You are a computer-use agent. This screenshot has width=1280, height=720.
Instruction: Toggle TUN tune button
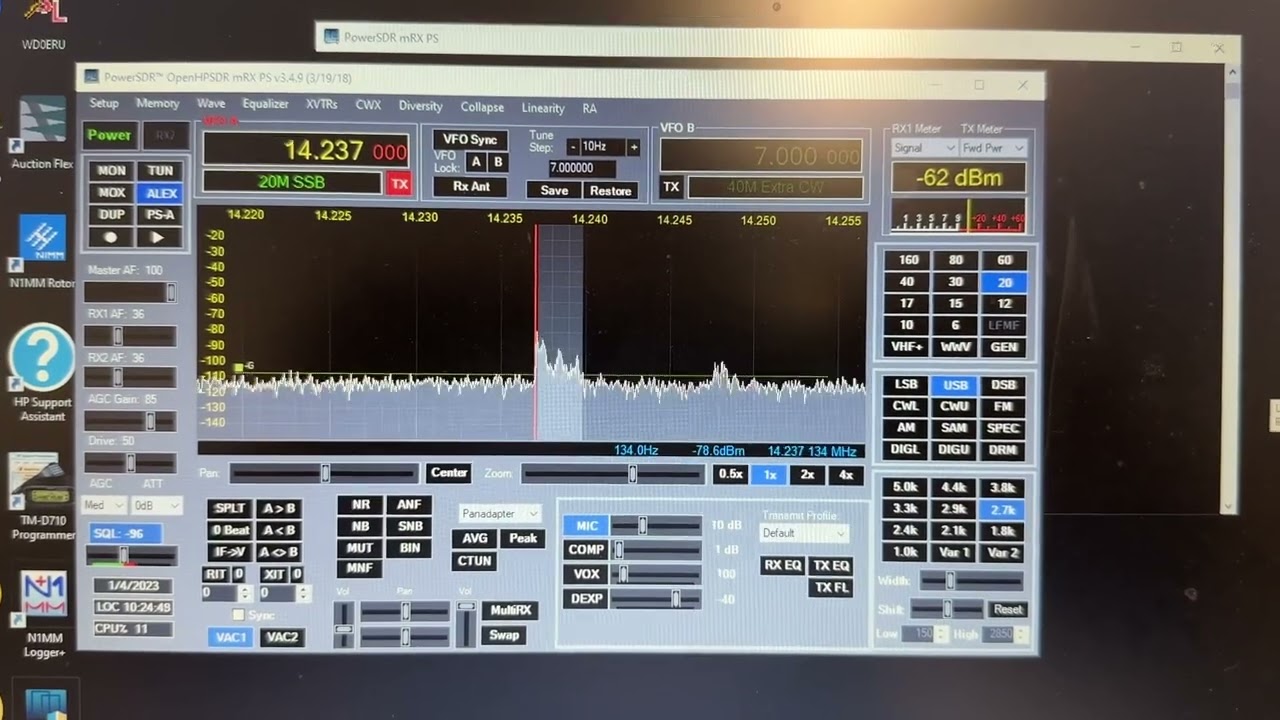click(159, 171)
